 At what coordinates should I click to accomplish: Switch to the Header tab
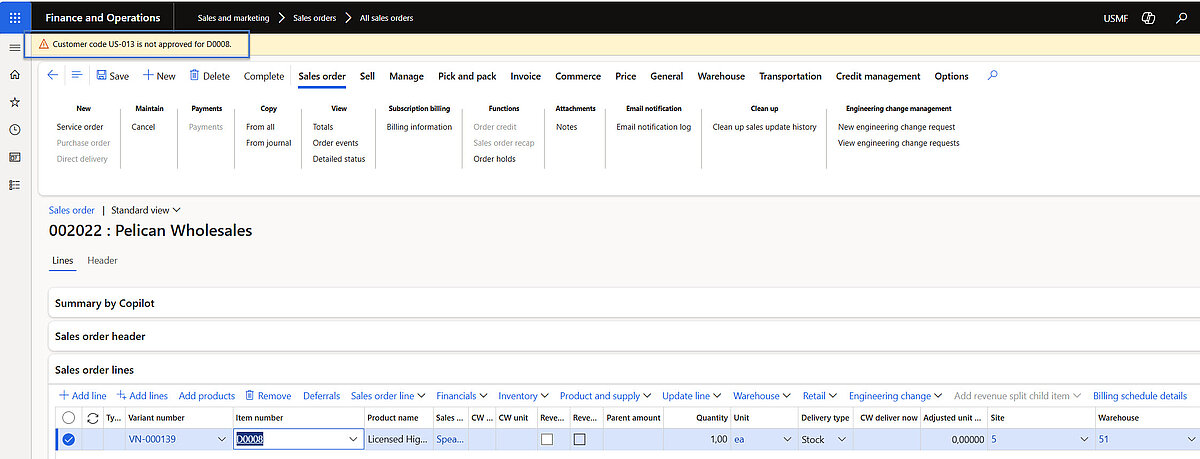[102, 261]
